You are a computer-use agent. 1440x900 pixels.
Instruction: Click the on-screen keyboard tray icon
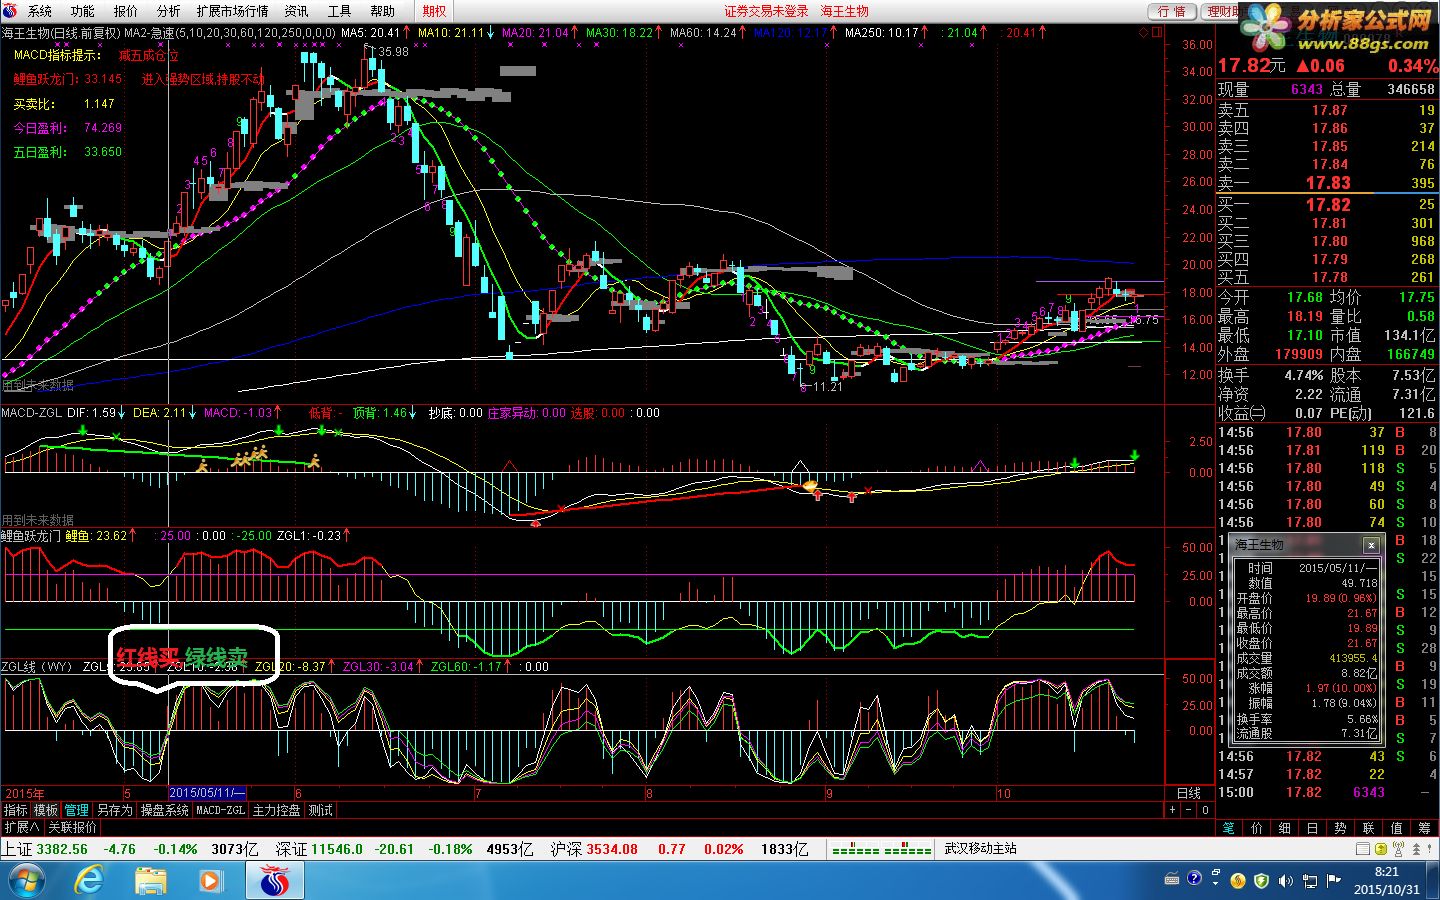click(x=1172, y=880)
